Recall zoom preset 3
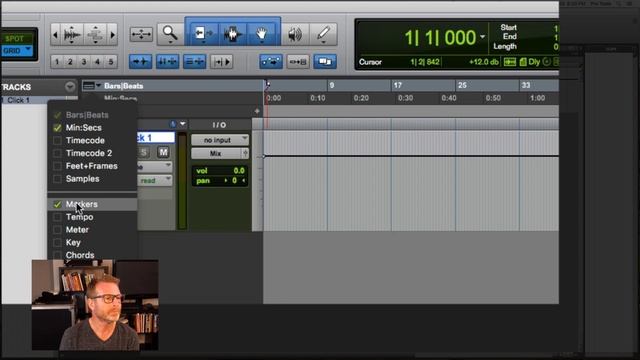640x360 pixels. (84, 62)
